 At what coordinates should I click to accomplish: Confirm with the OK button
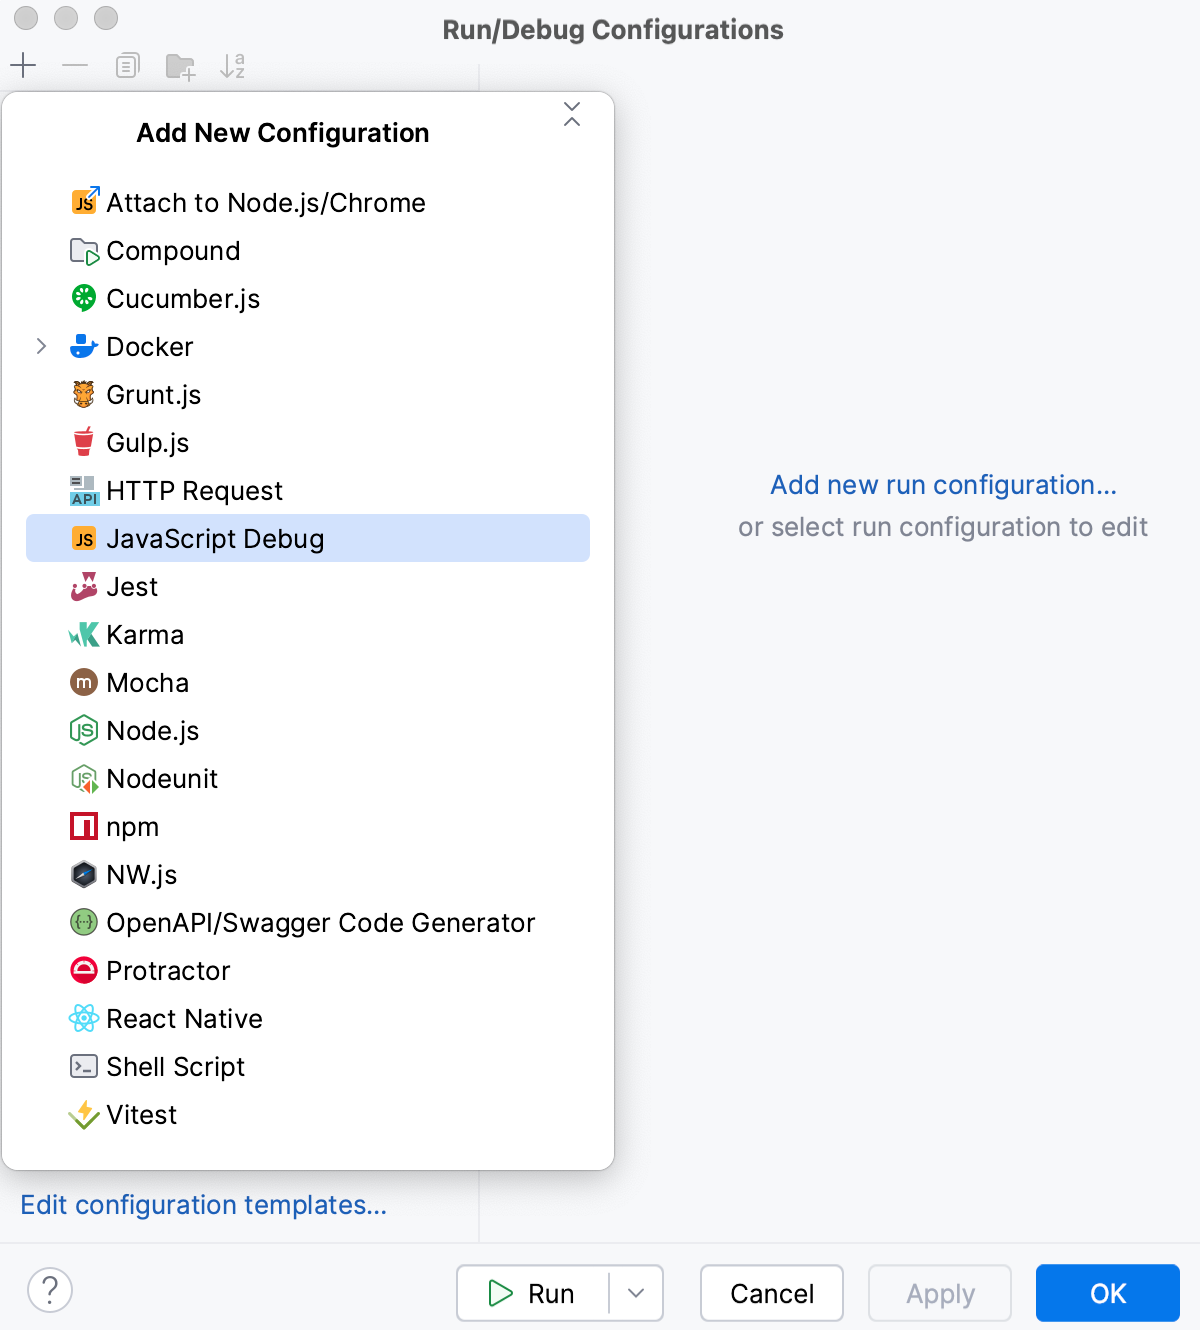1106,1293
